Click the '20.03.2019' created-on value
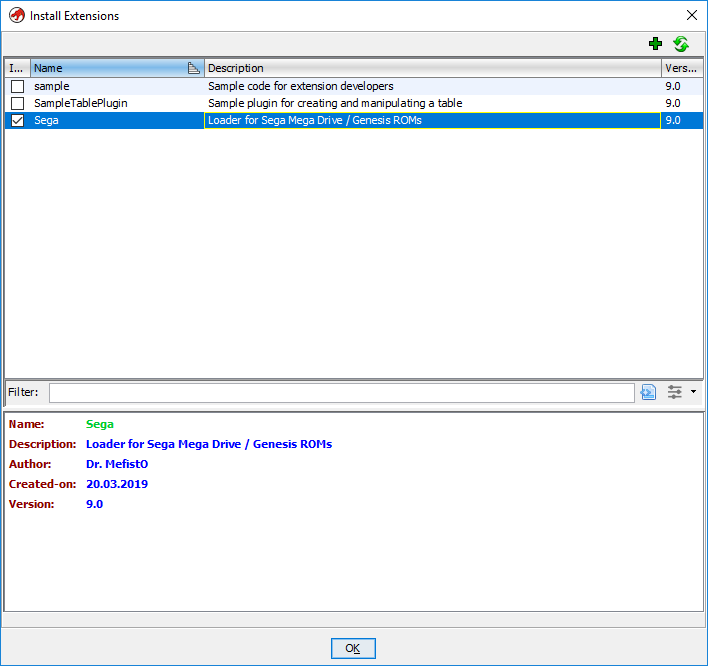Image resolution: width=708 pixels, height=666 pixels. click(117, 484)
